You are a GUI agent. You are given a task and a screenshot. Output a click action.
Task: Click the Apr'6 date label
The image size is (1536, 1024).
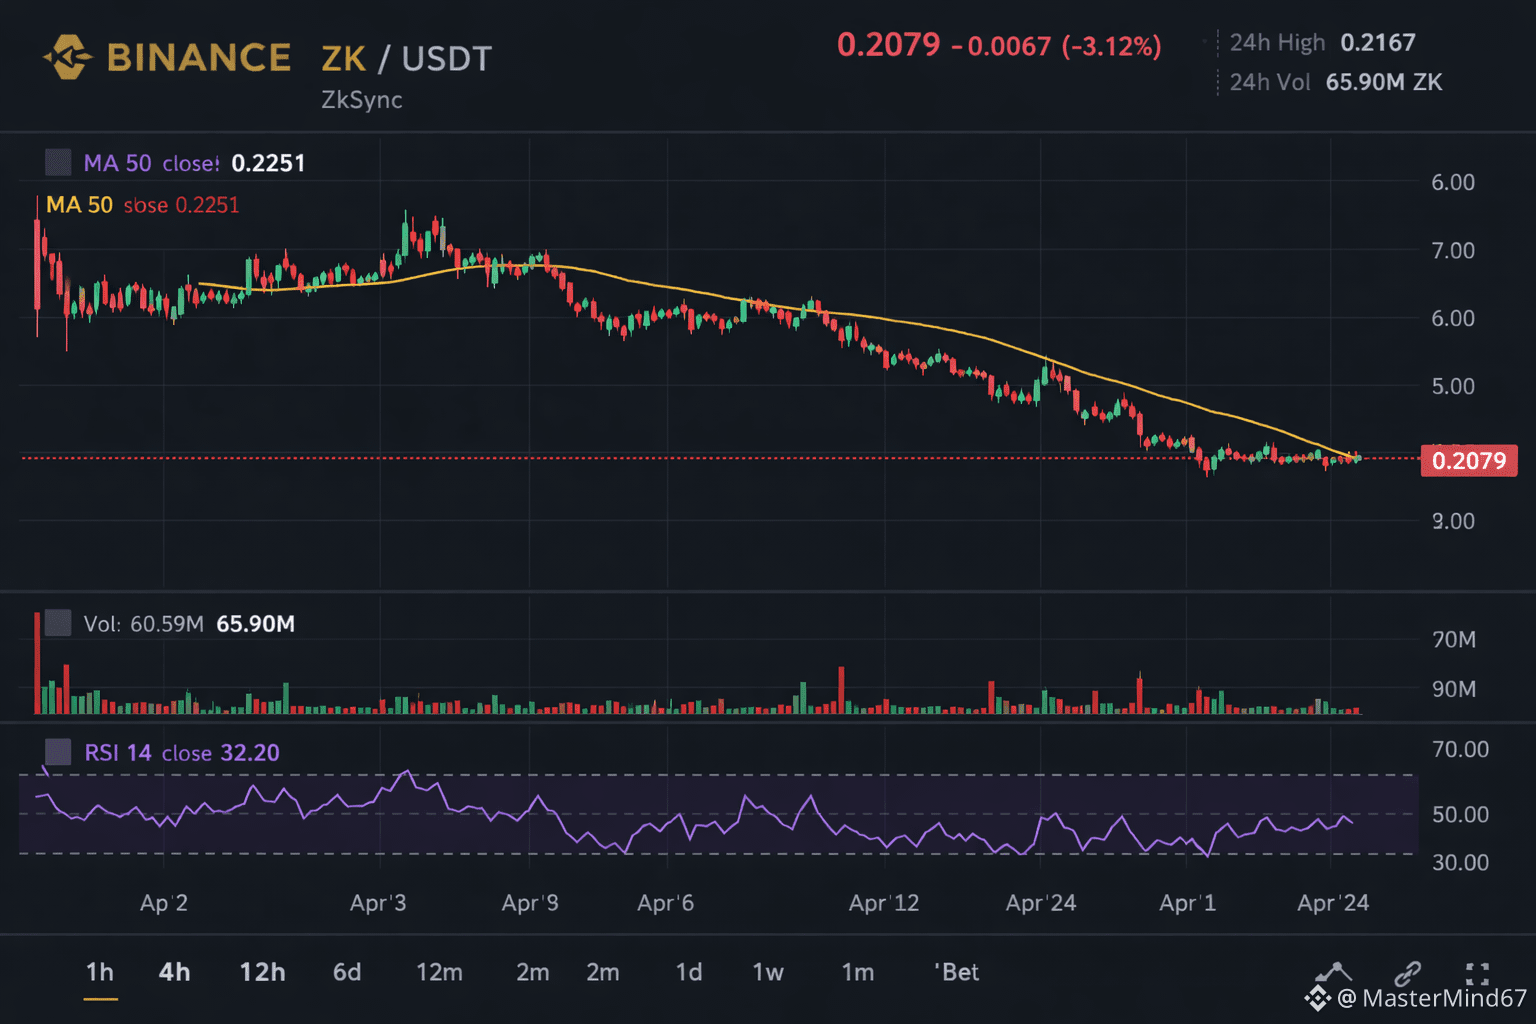pos(666,903)
